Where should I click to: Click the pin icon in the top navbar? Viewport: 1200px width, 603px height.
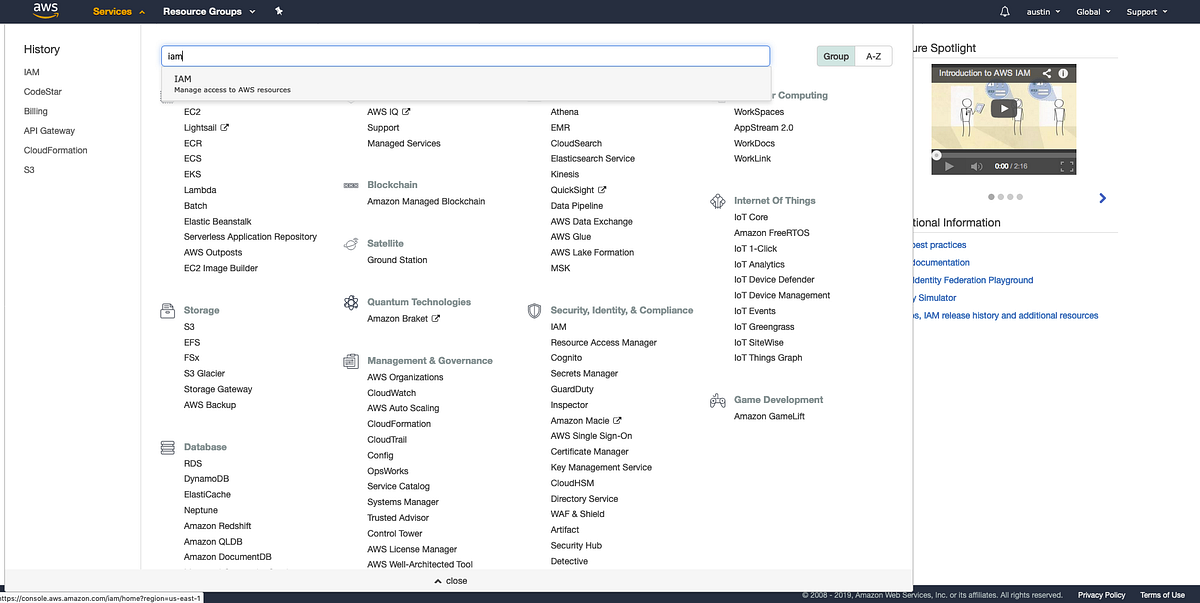278,11
